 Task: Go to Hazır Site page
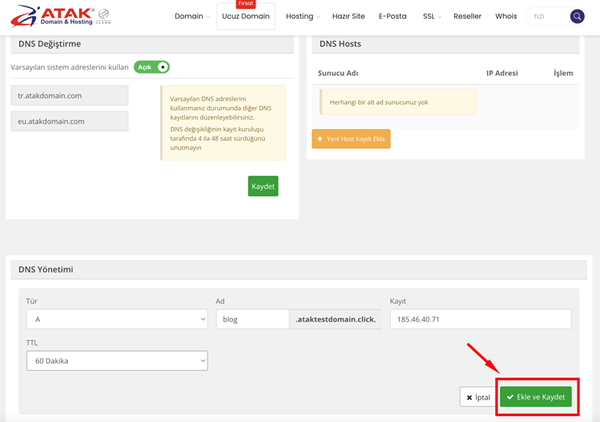pos(348,16)
